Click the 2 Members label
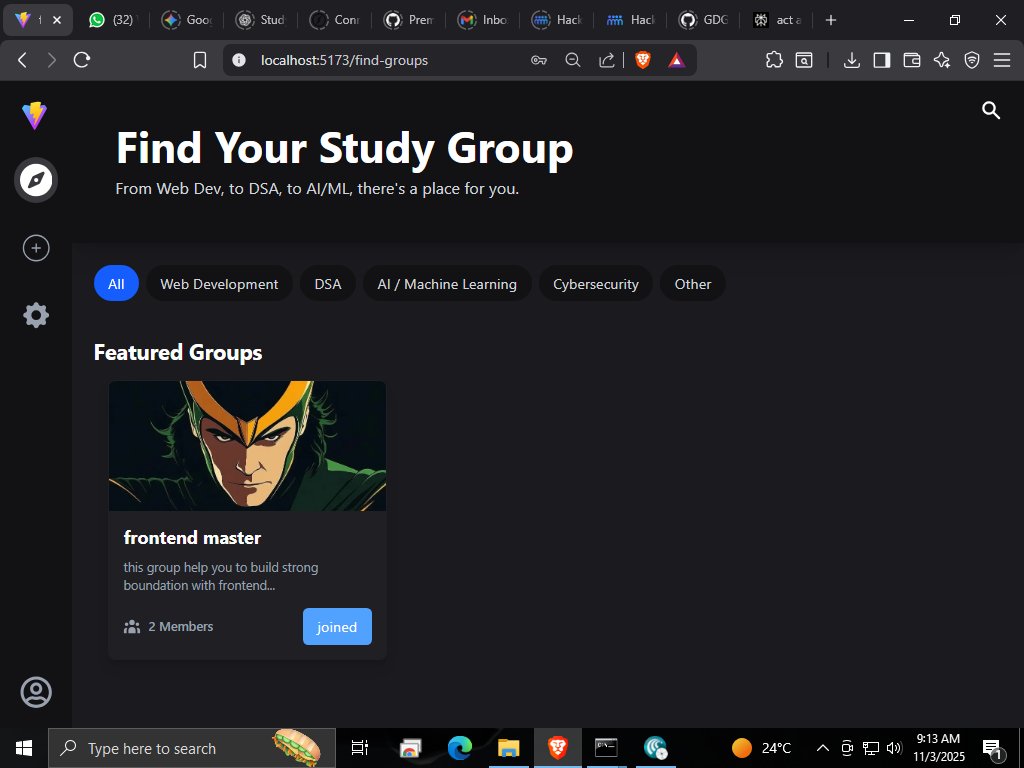Image resolution: width=1024 pixels, height=768 pixels. (x=181, y=626)
